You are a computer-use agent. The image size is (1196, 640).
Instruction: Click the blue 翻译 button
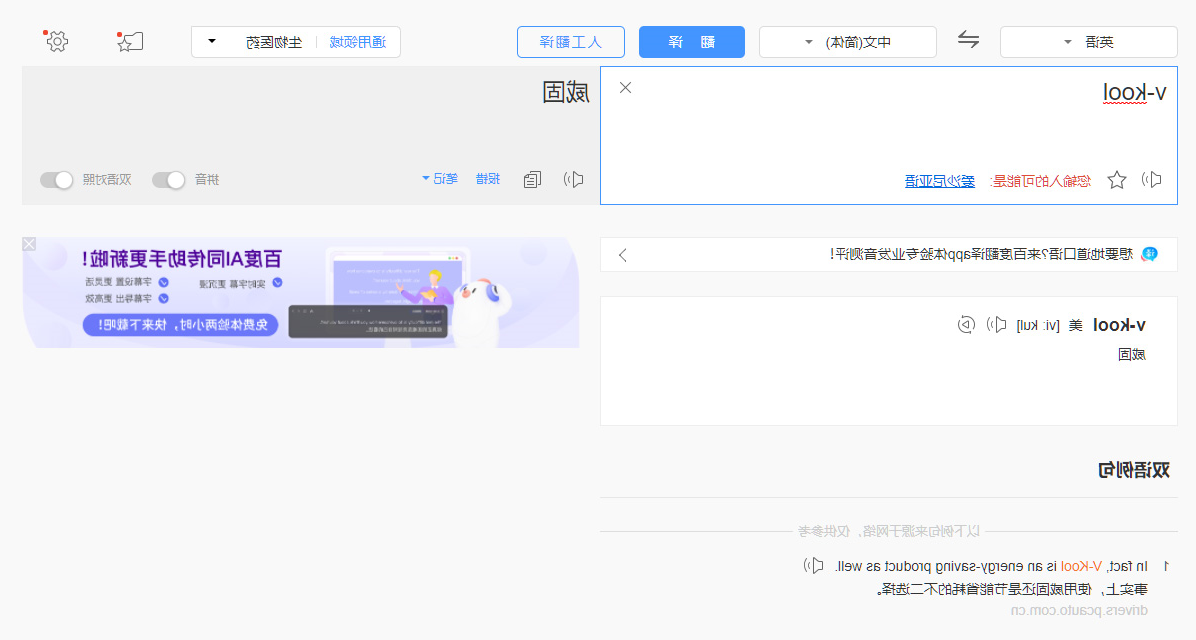(692, 42)
